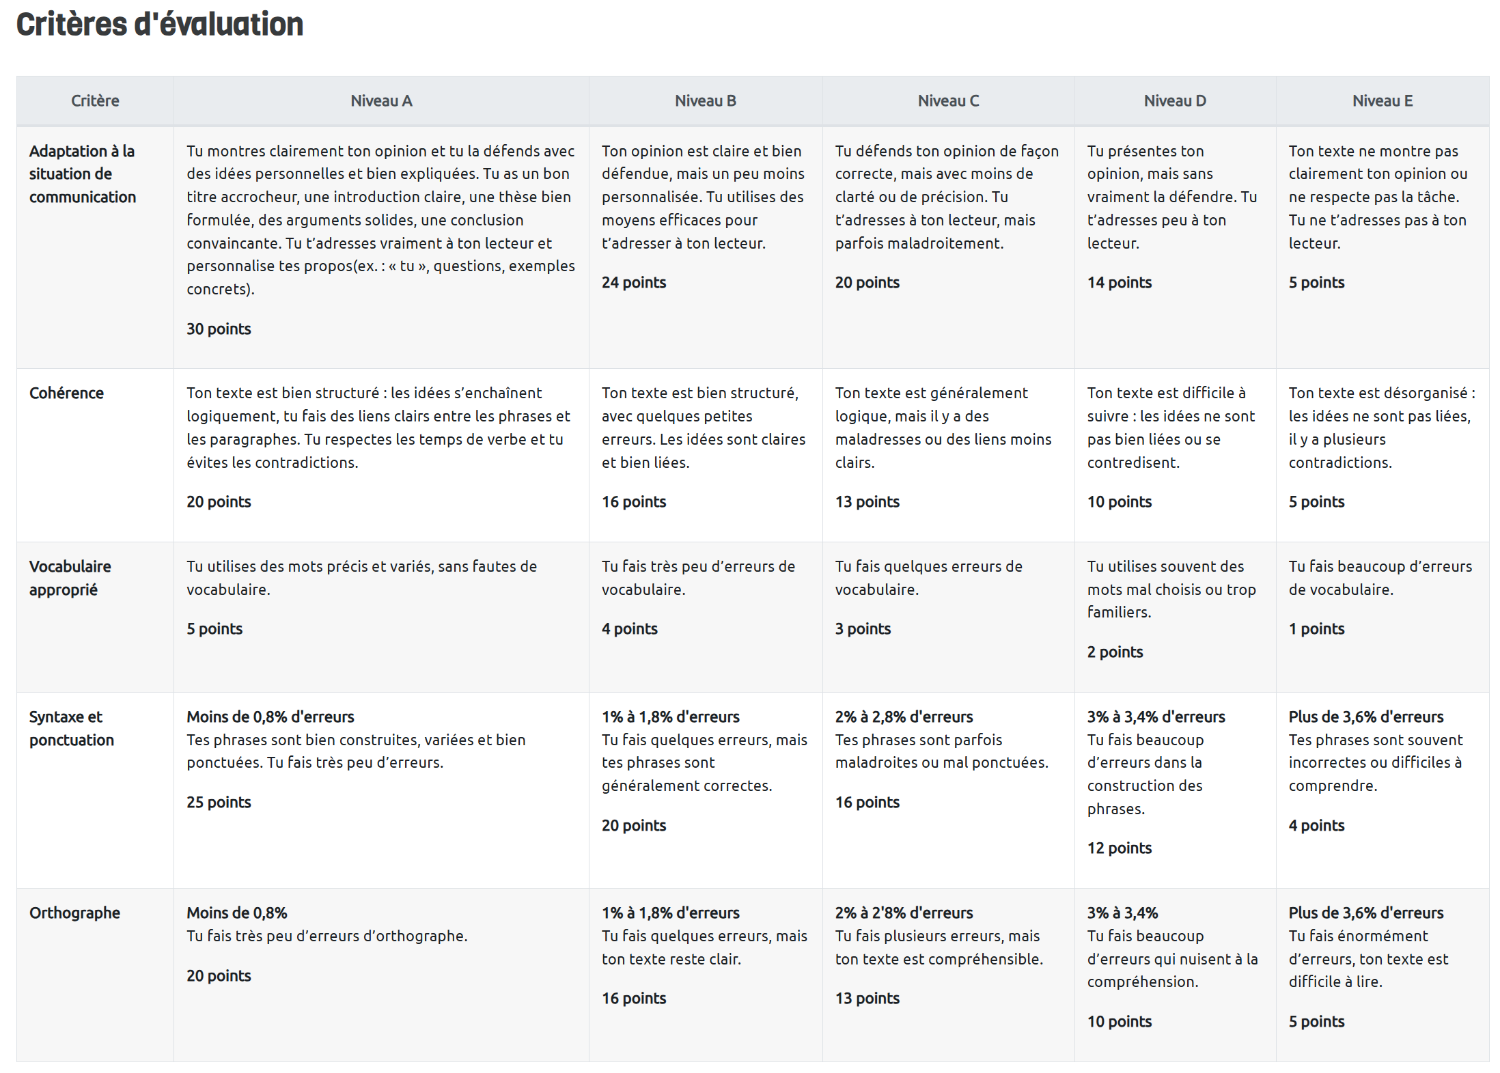Click "Moins de 0,8% d'erreurs" in the Syntaxe row

click(270, 717)
